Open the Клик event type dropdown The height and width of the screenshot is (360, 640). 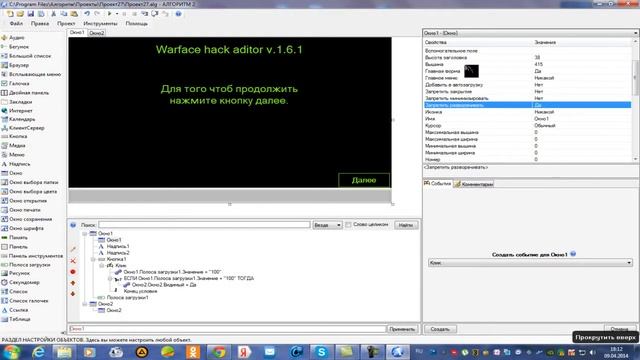pyautogui.click(x=530, y=263)
